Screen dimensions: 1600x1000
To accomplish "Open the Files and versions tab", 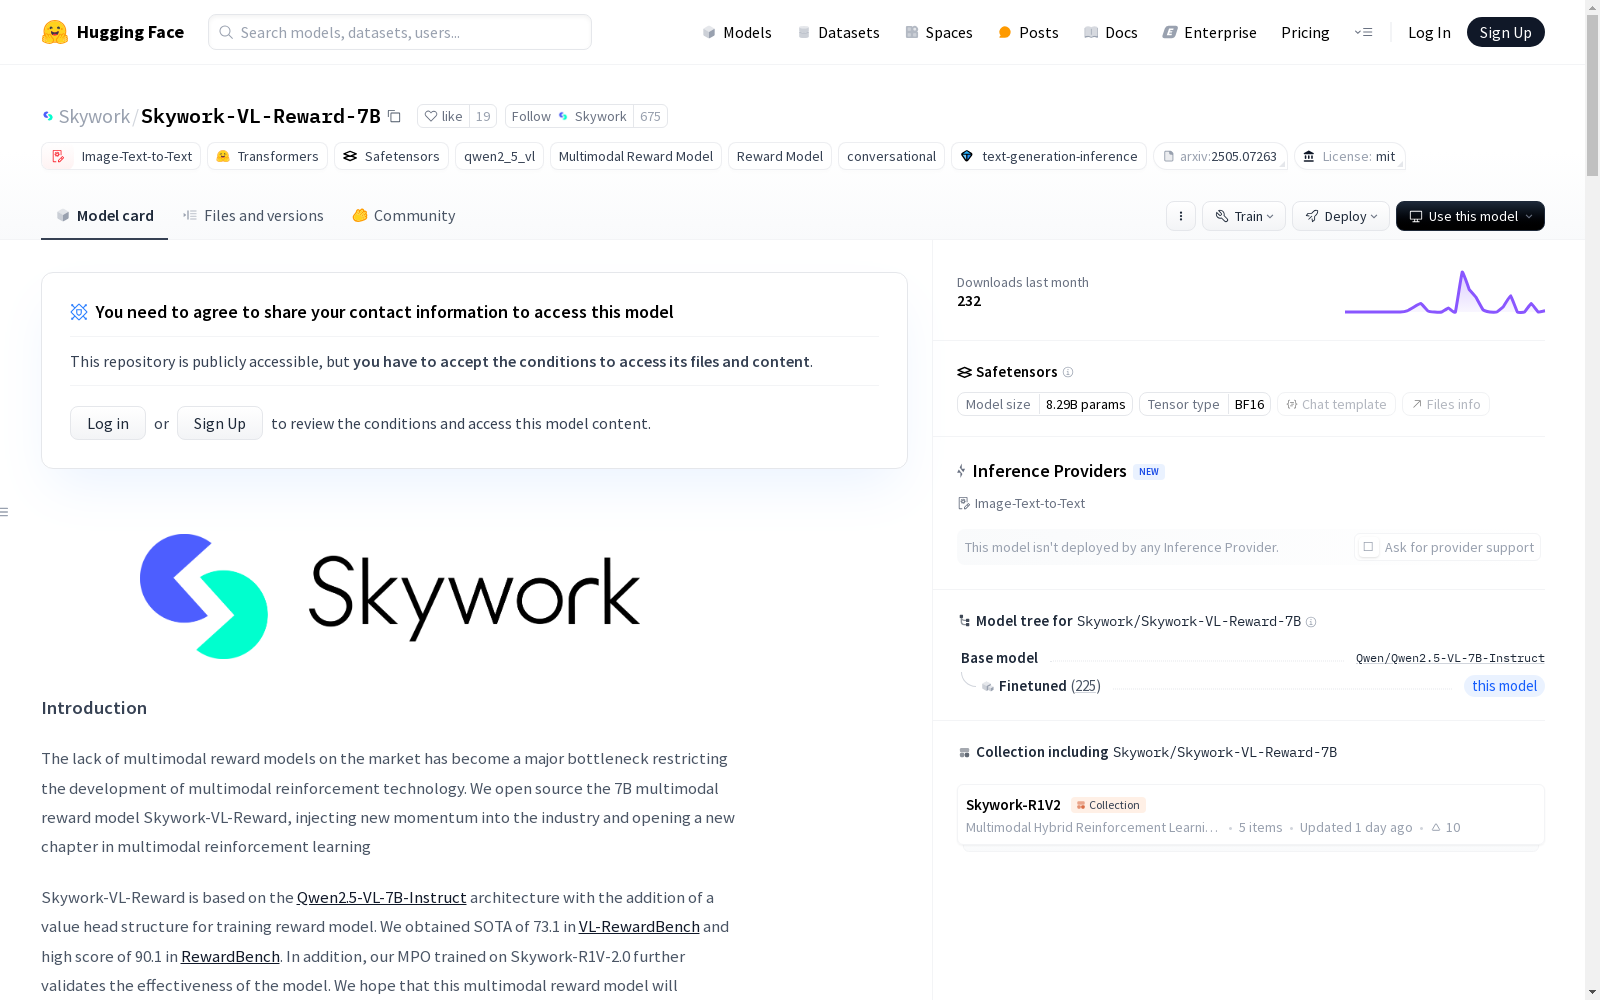I will [x=253, y=216].
